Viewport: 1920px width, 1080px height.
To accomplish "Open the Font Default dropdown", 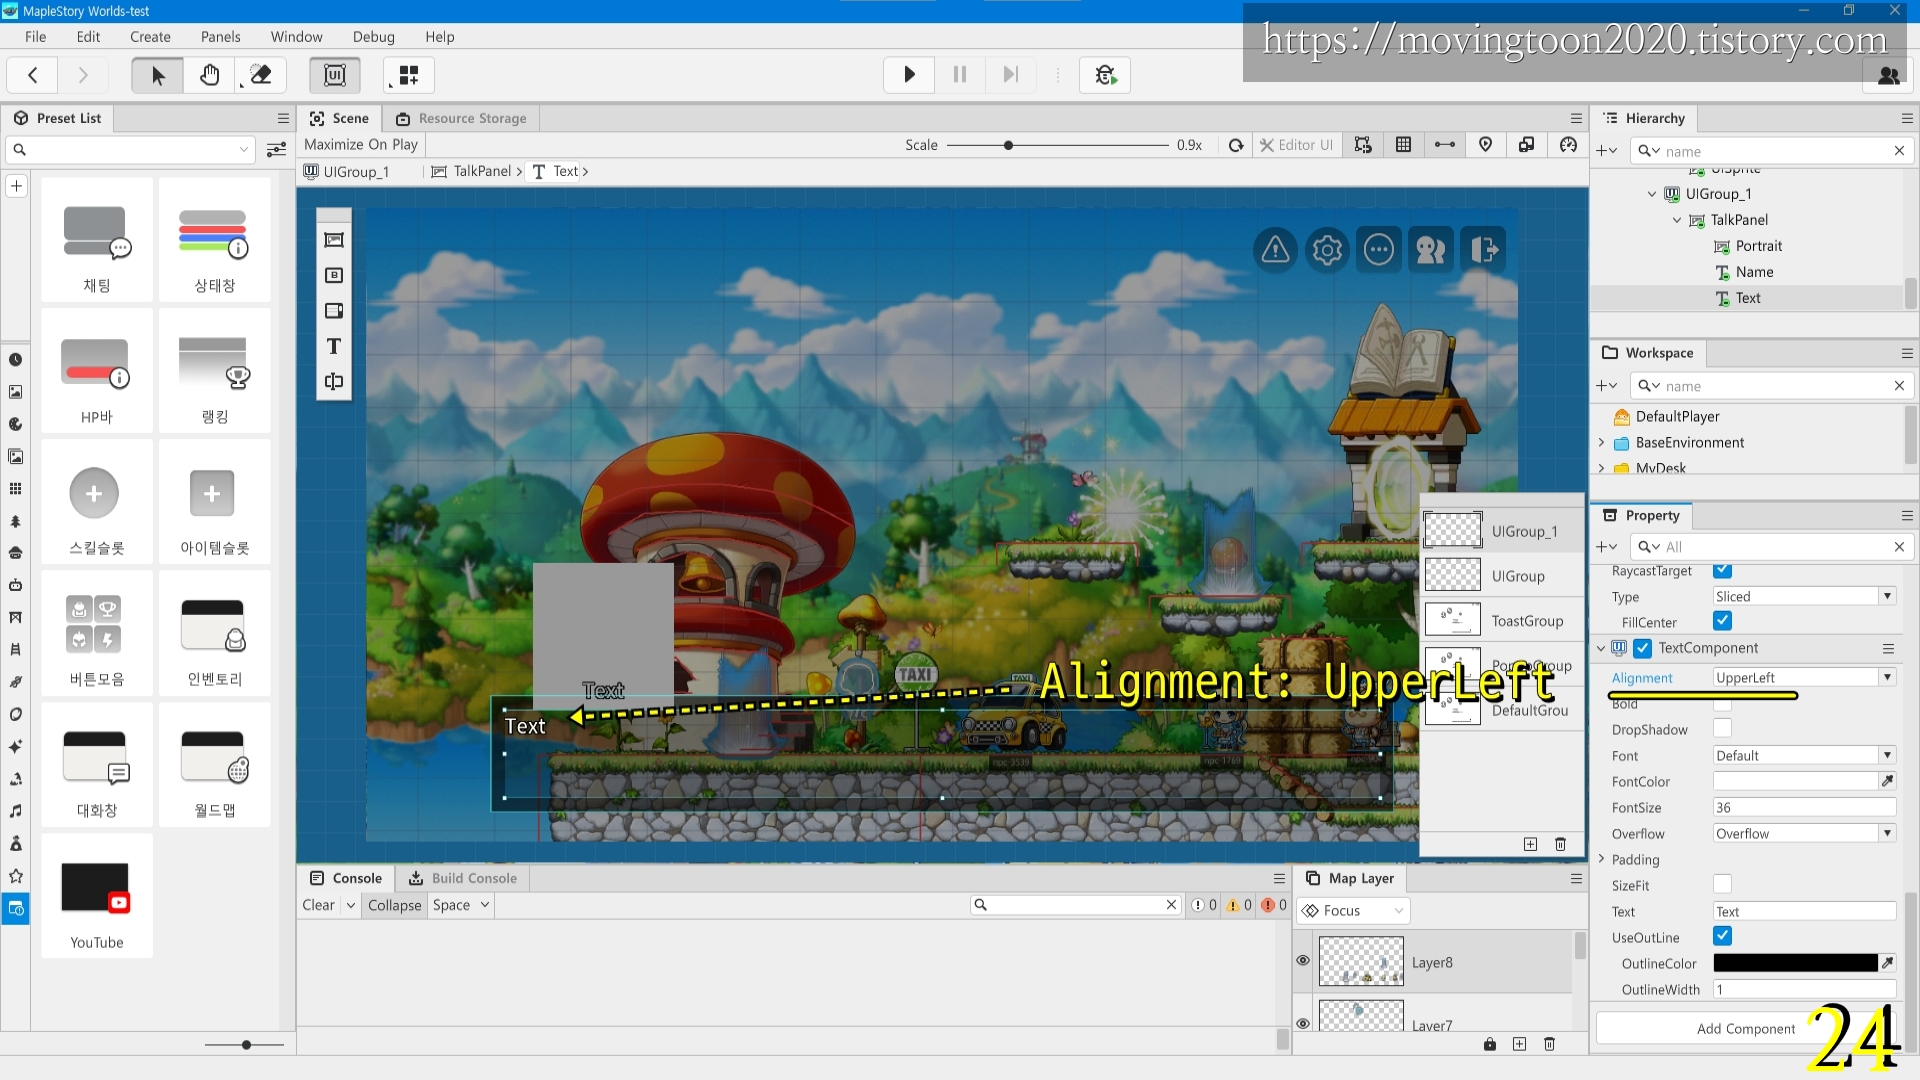I will point(1804,755).
